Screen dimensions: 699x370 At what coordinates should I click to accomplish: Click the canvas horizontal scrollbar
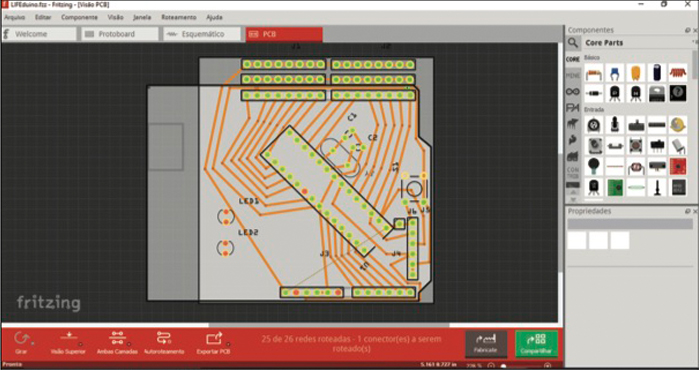329,325
